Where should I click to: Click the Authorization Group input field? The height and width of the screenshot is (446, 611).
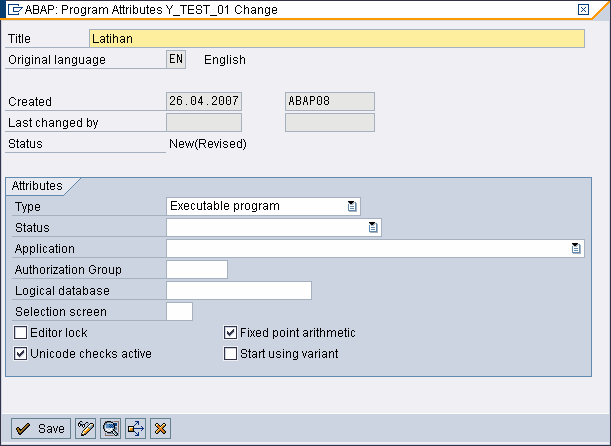coord(197,270)
